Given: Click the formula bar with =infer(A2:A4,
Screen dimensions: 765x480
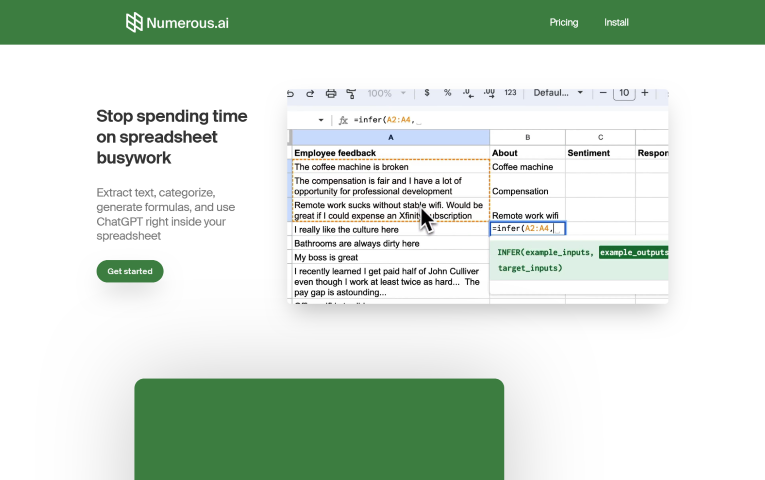Looking at the screenshot, I should (507, 120).
